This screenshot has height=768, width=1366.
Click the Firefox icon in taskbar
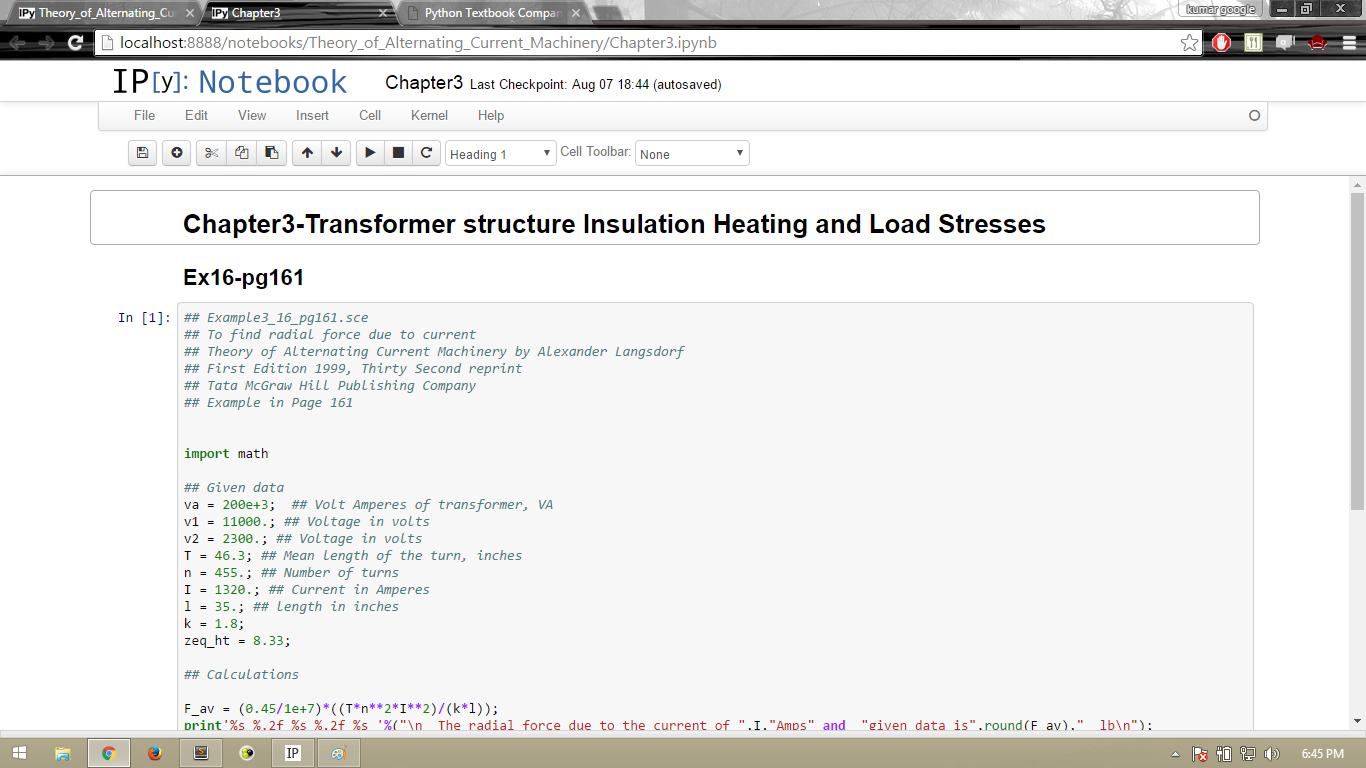154,753
